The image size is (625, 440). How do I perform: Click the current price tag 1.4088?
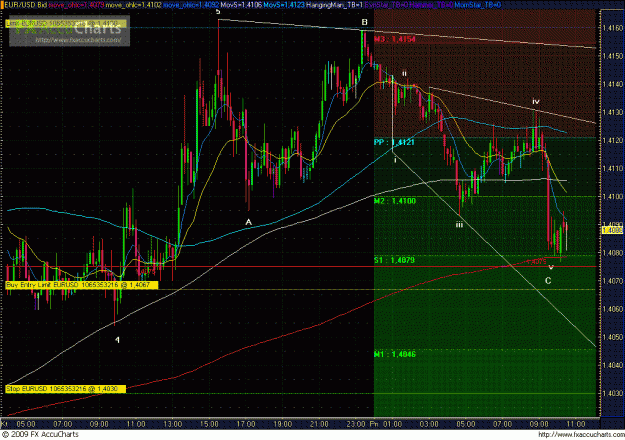click(x=613, y=230)
